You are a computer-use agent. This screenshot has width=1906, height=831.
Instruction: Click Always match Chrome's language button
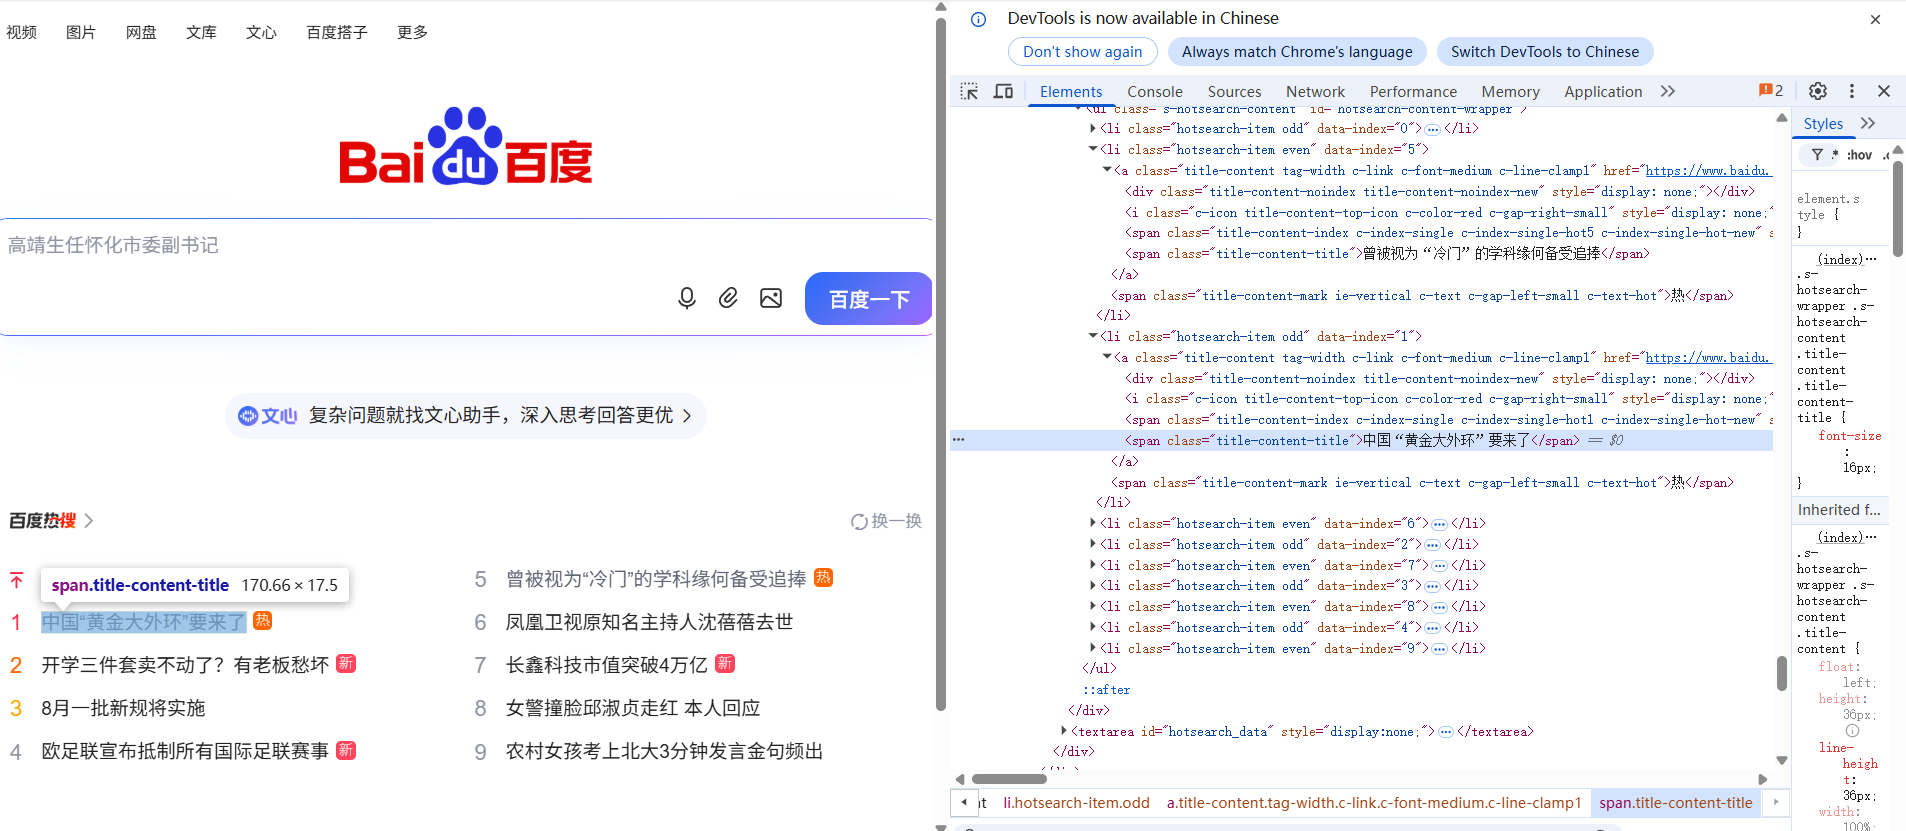pos(1297,52)
